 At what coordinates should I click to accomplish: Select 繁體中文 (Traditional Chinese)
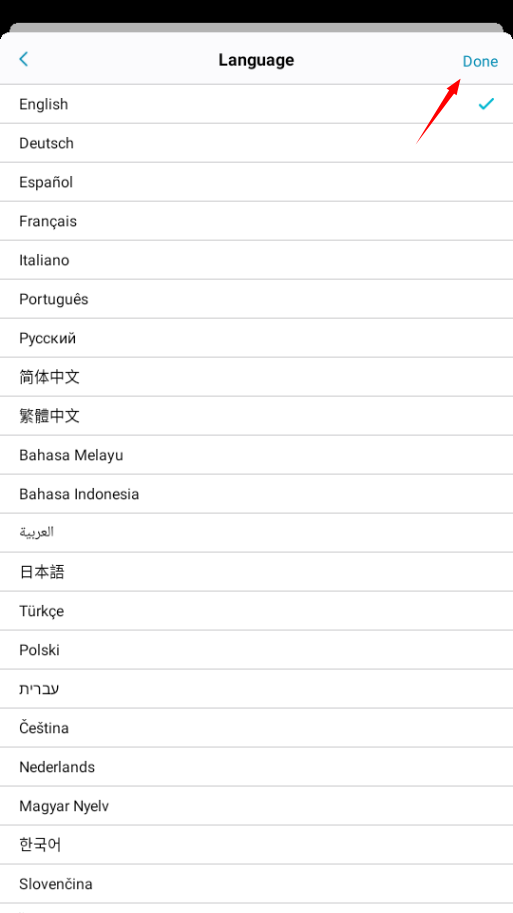[x=256, y=416]
